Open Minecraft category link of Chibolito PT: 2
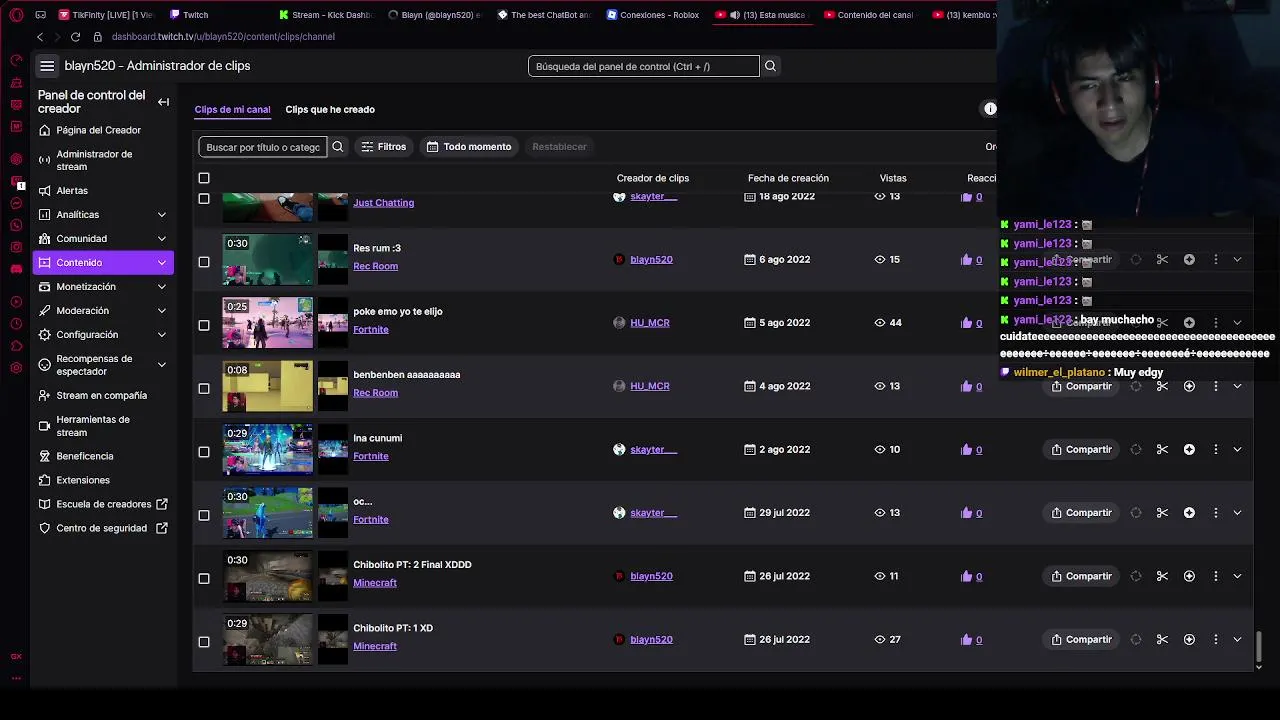 point(375,583)
